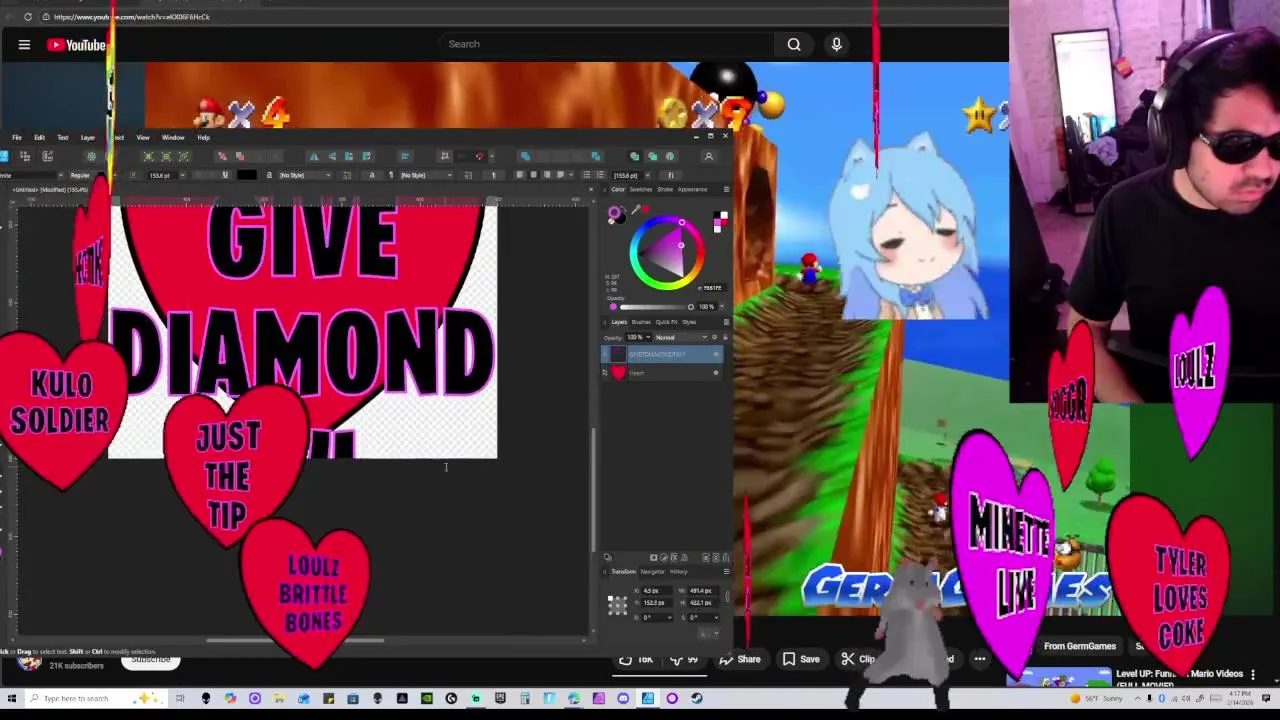Activate YouTube voice search microphone
Screen dimensions: 1280x720
point(837,44)
